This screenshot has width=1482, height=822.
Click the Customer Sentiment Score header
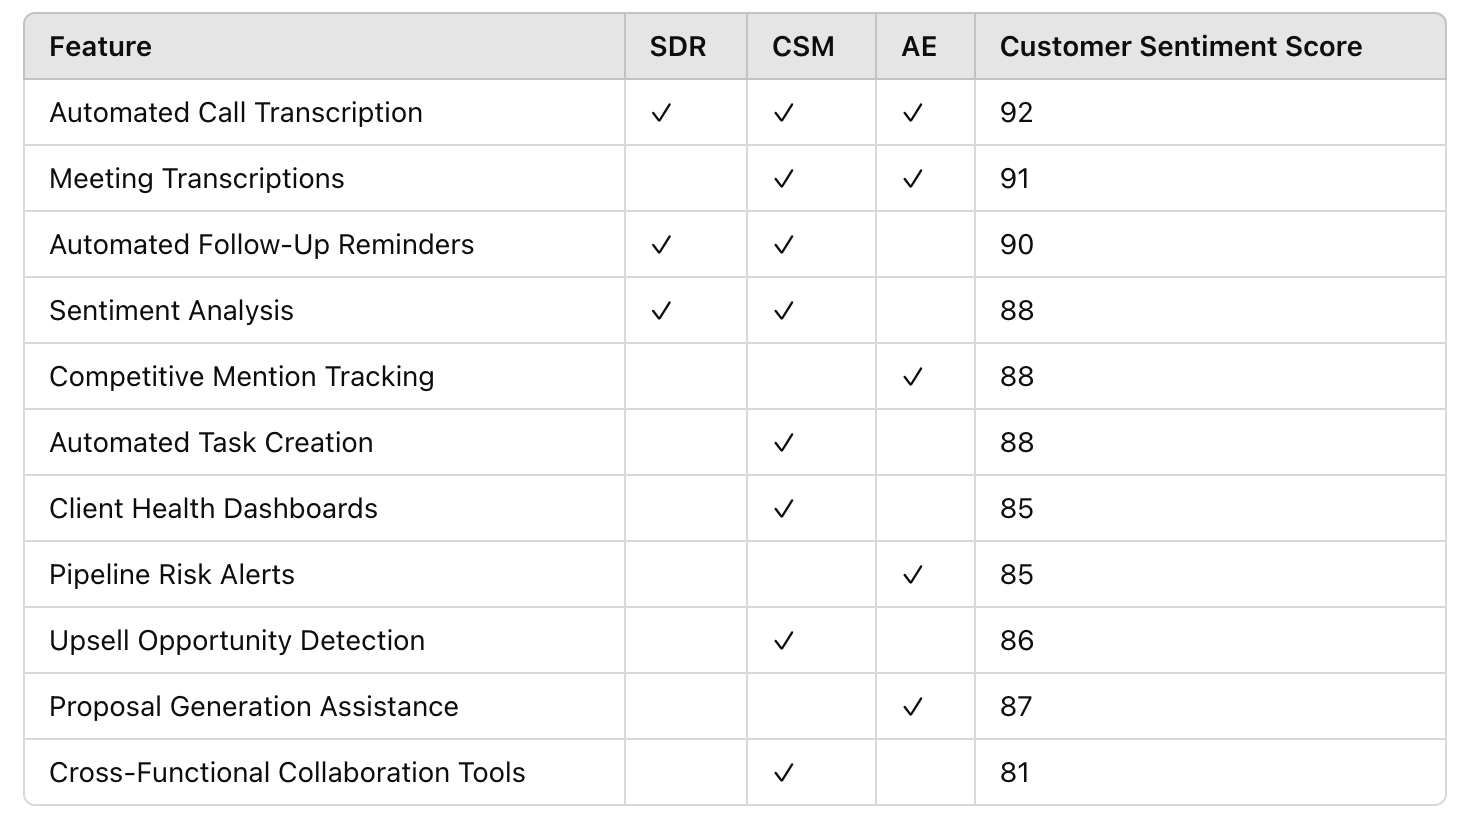pos(1181,47)
